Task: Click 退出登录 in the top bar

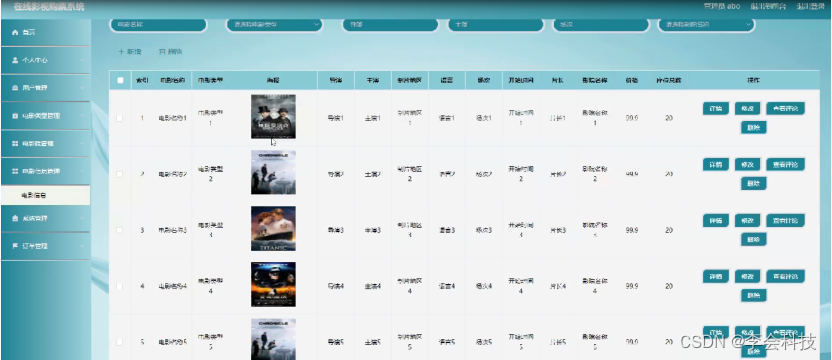Action: point(810,6)
